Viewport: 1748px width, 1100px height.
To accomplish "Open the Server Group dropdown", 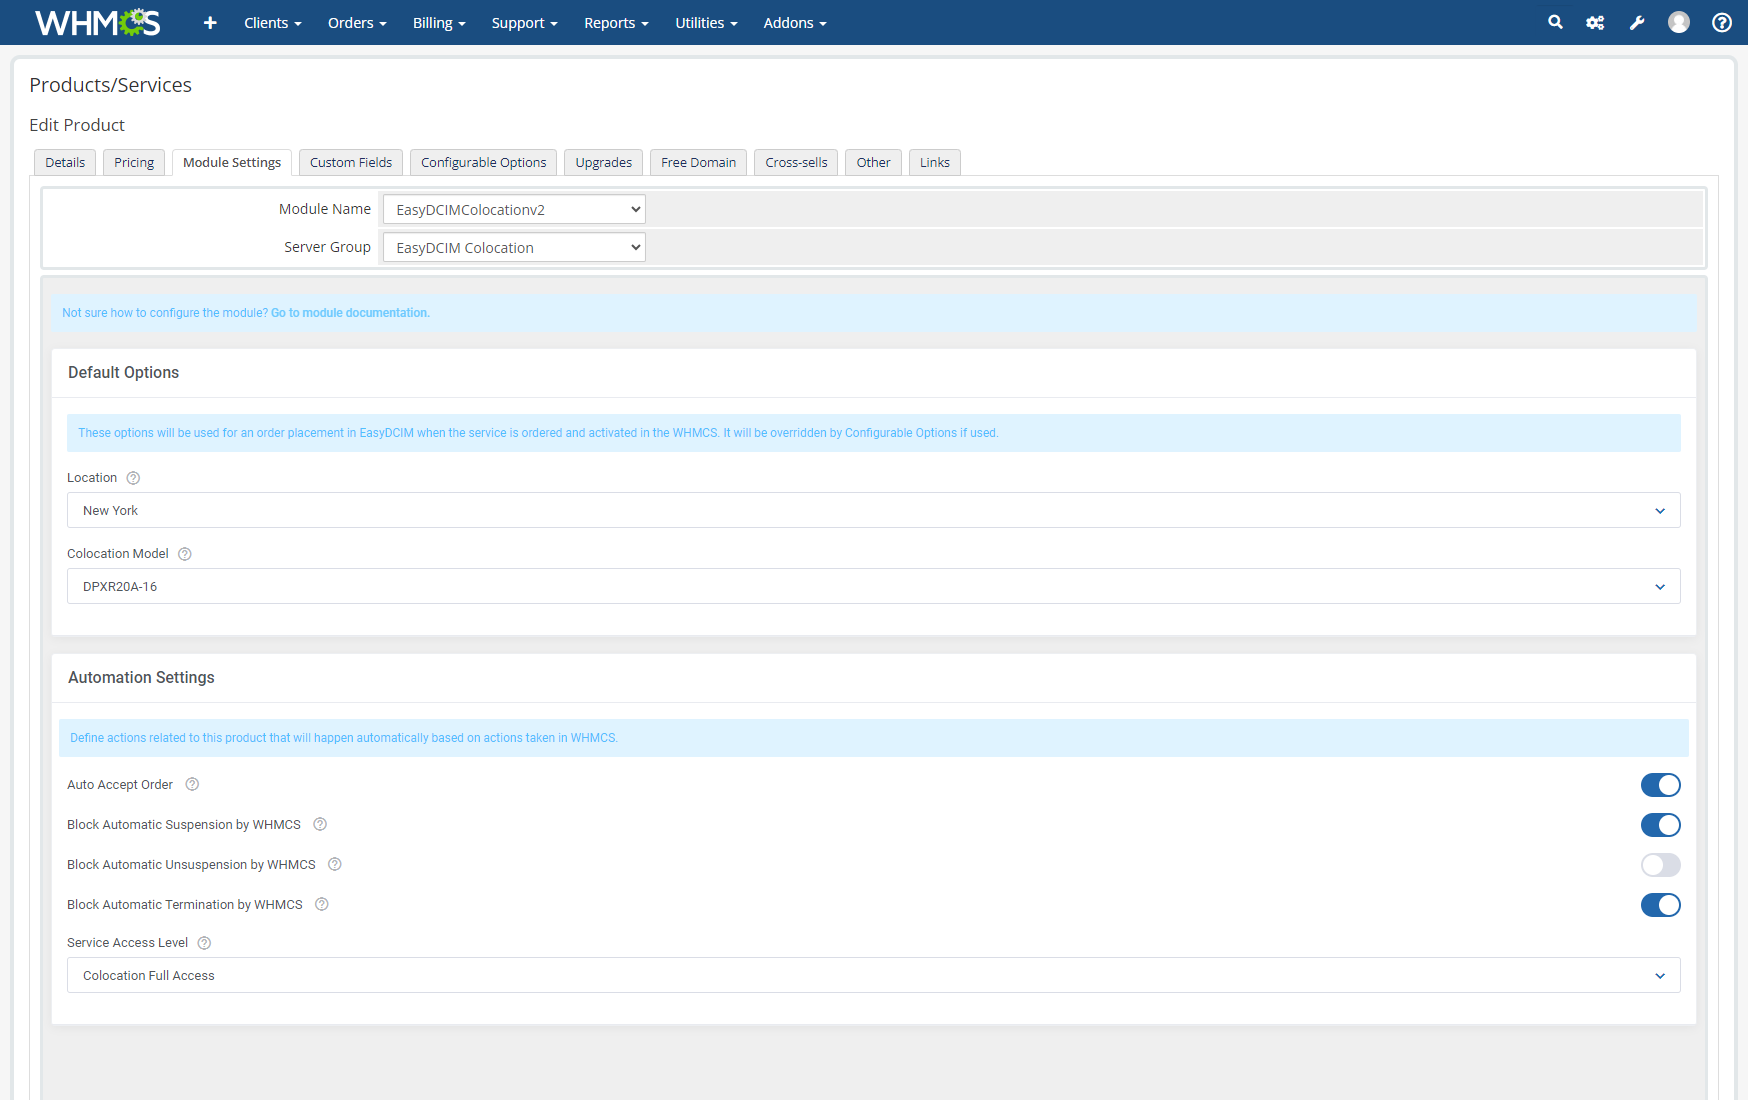I will 514,247.
